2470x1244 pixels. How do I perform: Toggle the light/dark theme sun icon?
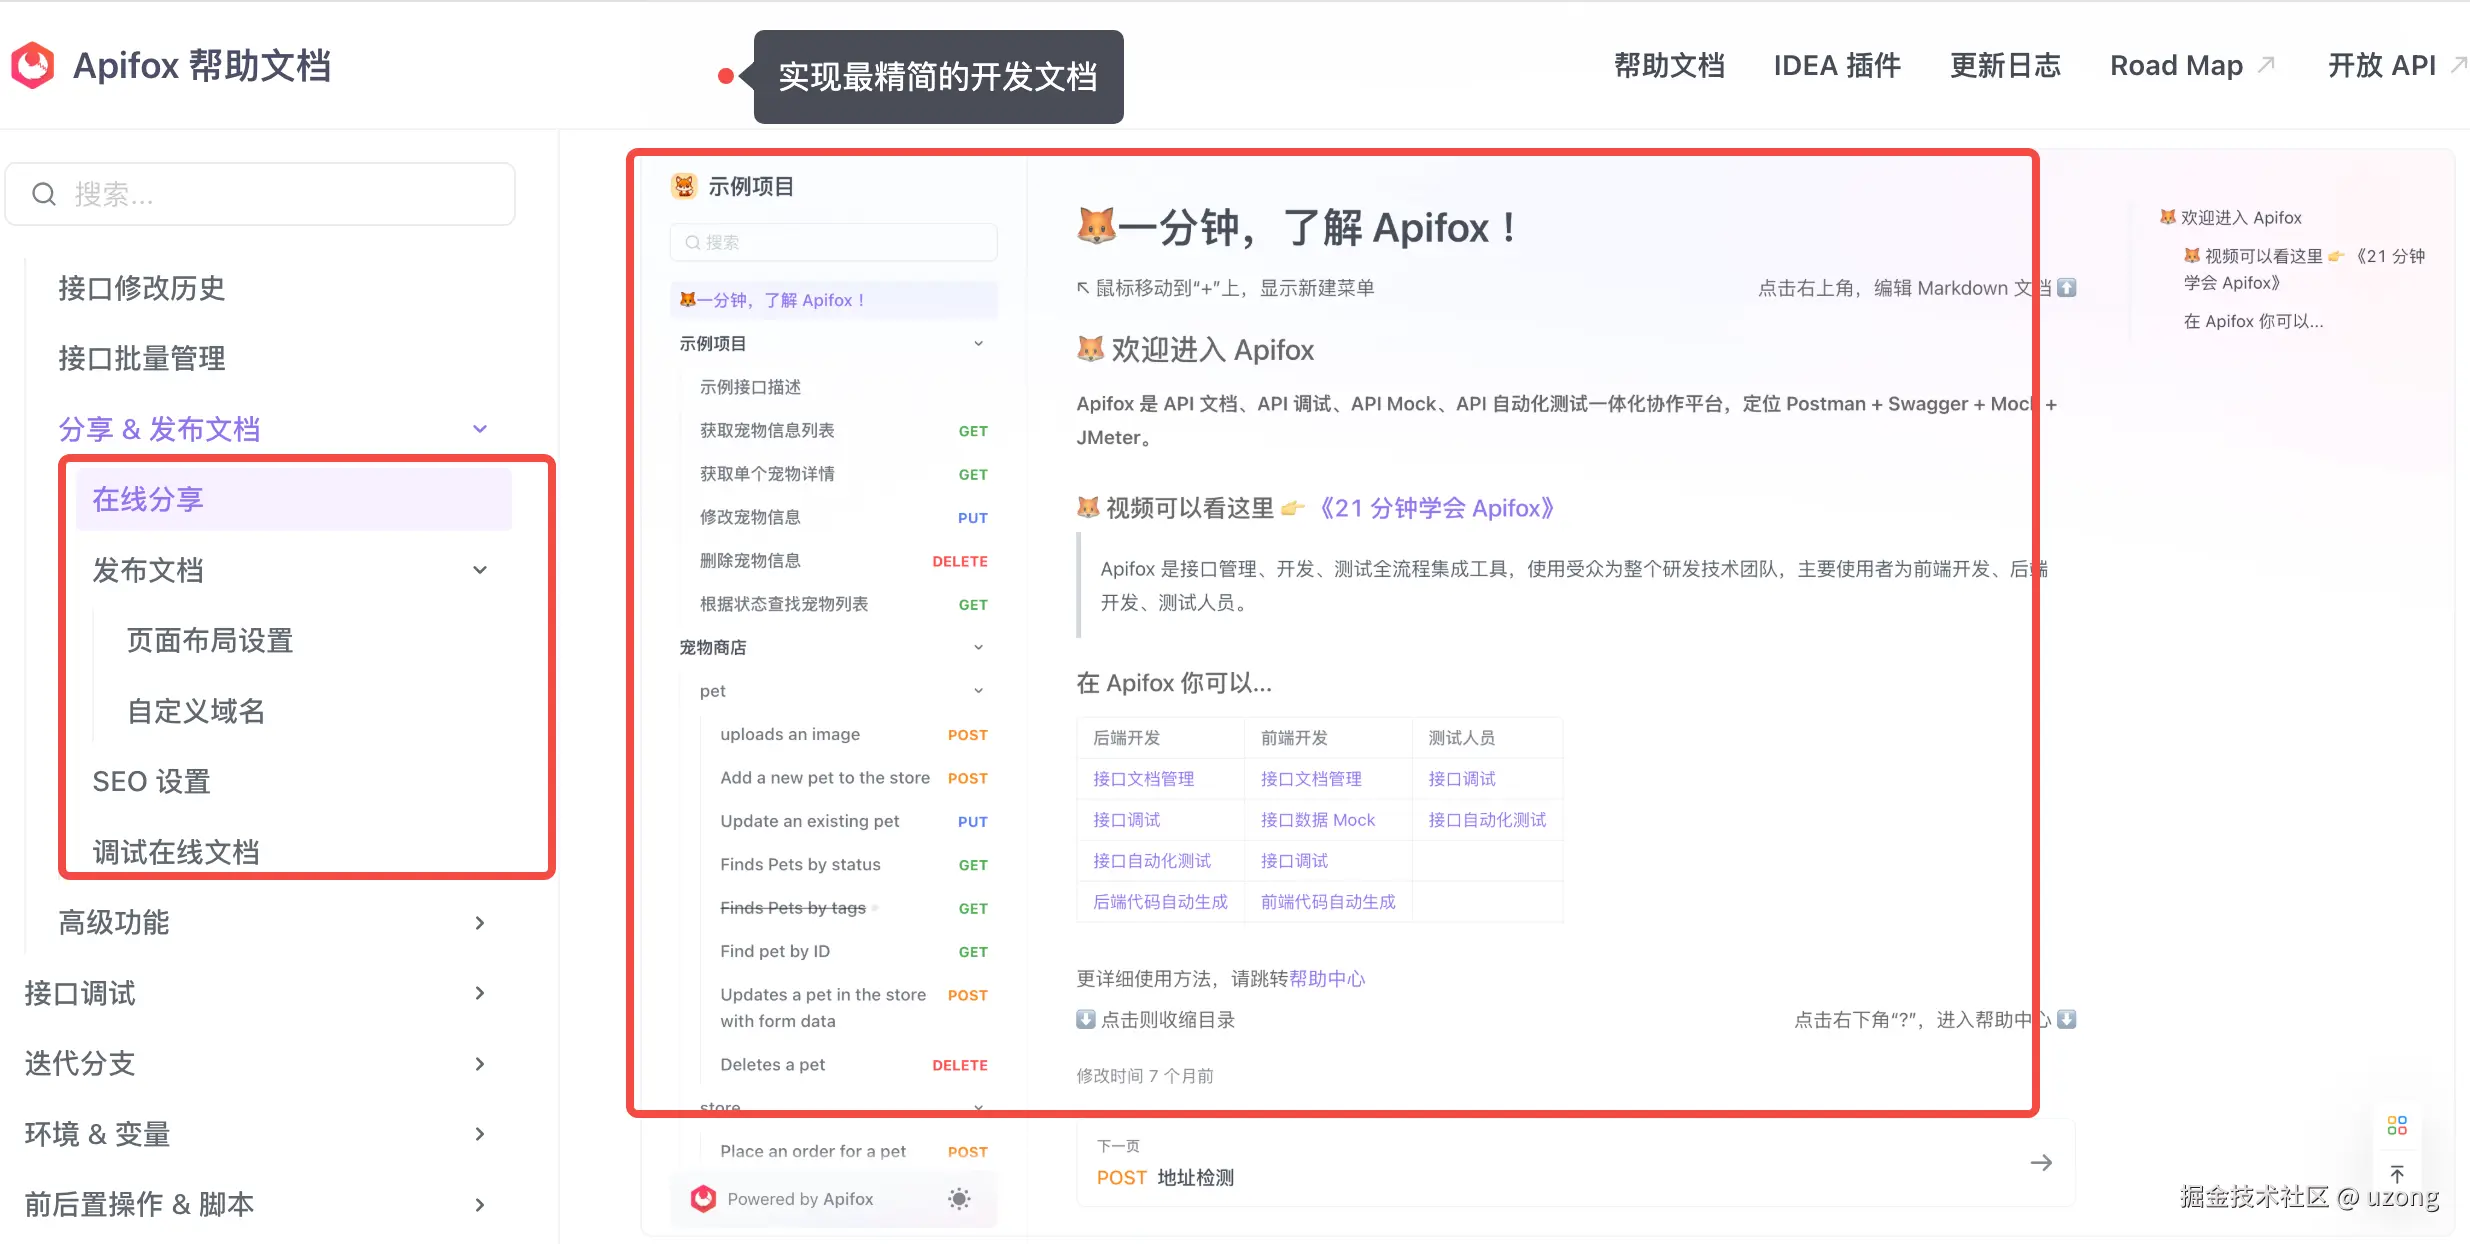click(958, 1198)
